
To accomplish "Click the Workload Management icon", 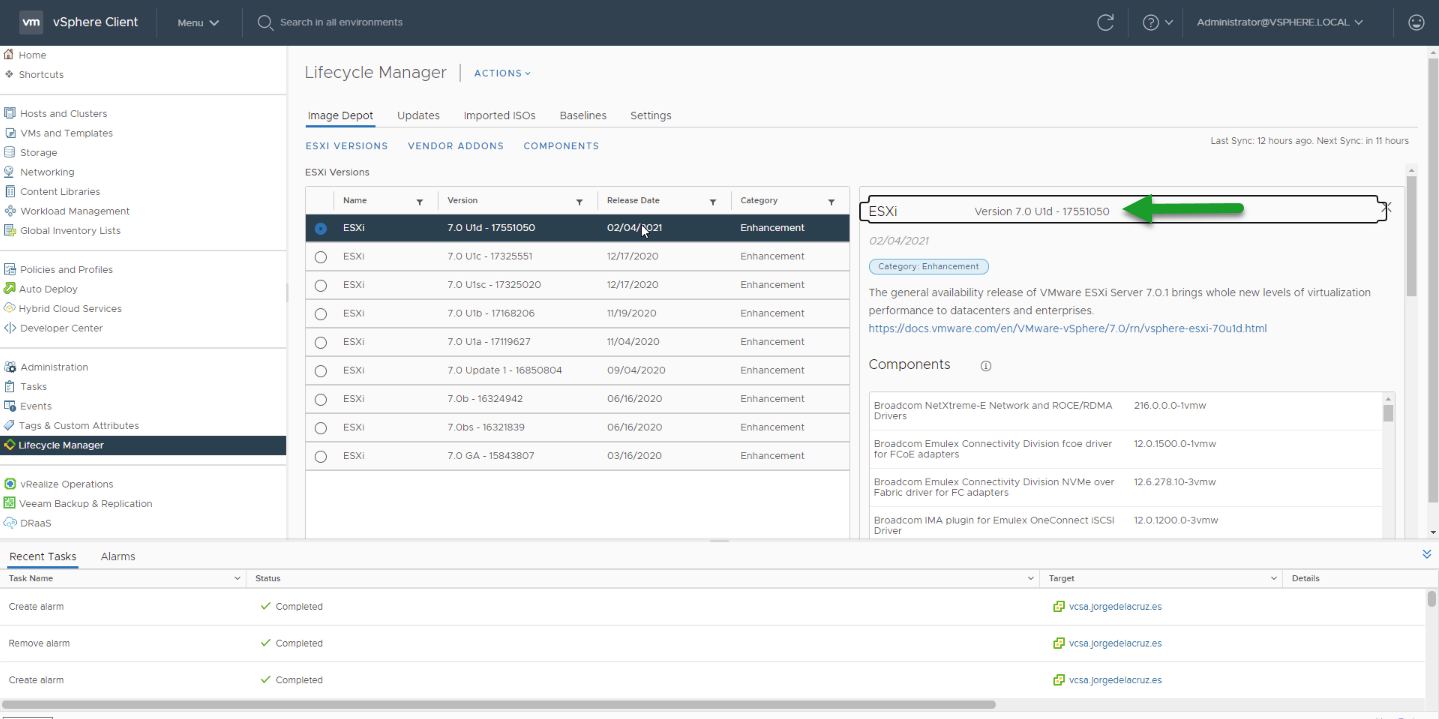I will (10, 211).
